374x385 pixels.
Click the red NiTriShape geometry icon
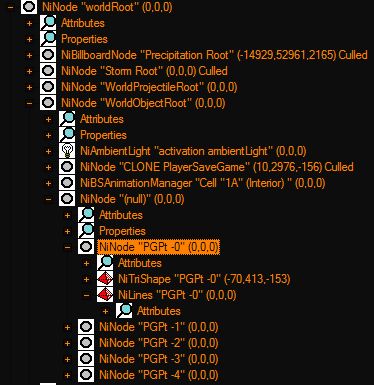[x=105, y=279]
